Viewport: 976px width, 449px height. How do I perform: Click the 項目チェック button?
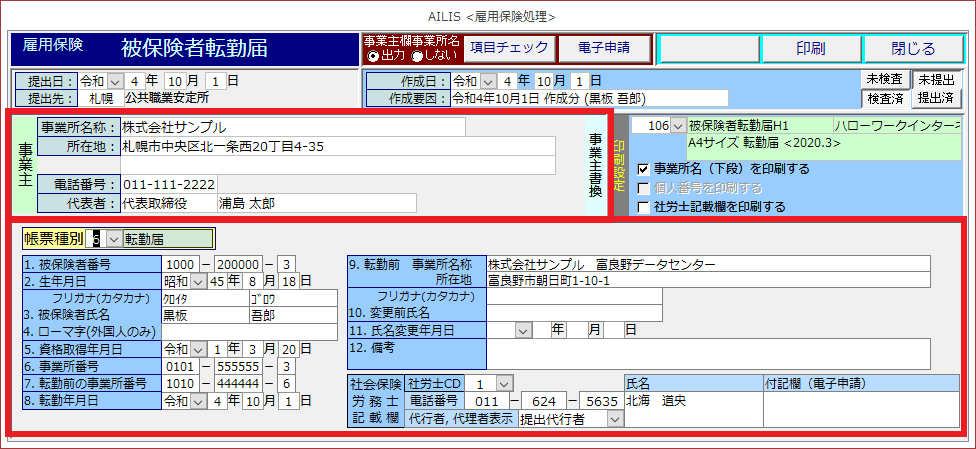click(509, 48)
